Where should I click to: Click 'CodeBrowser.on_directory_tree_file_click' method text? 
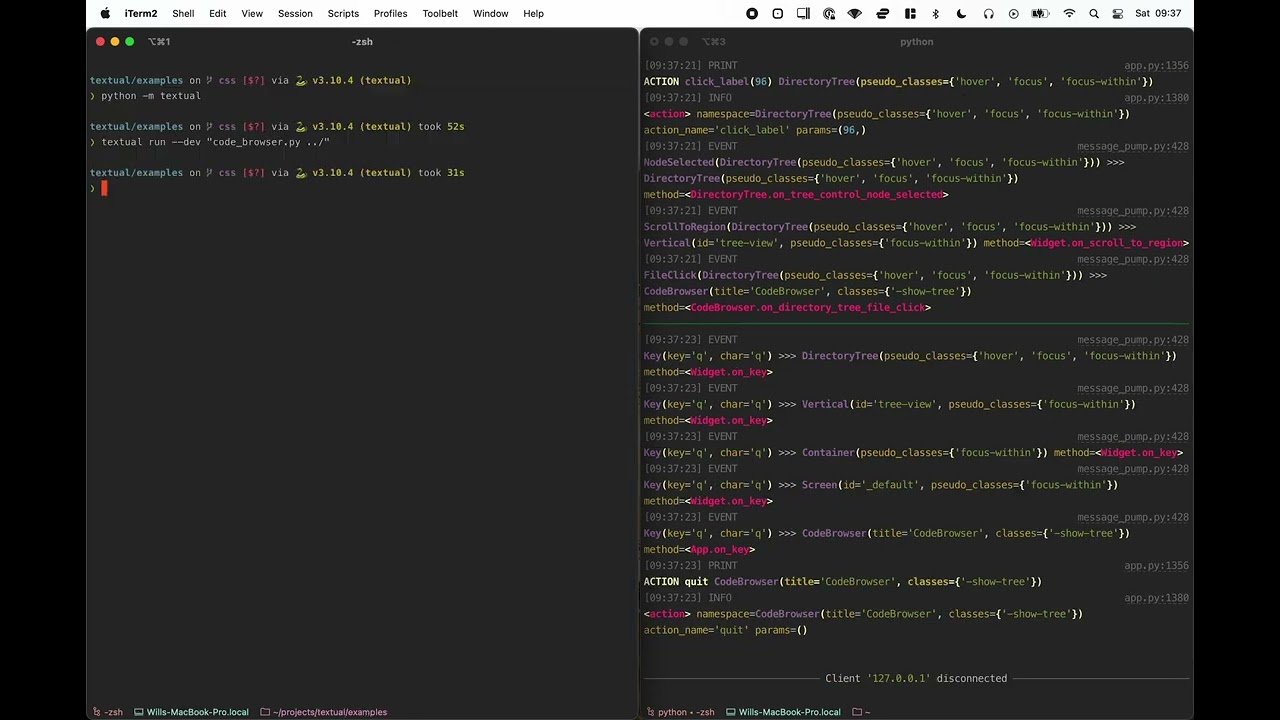808,308
